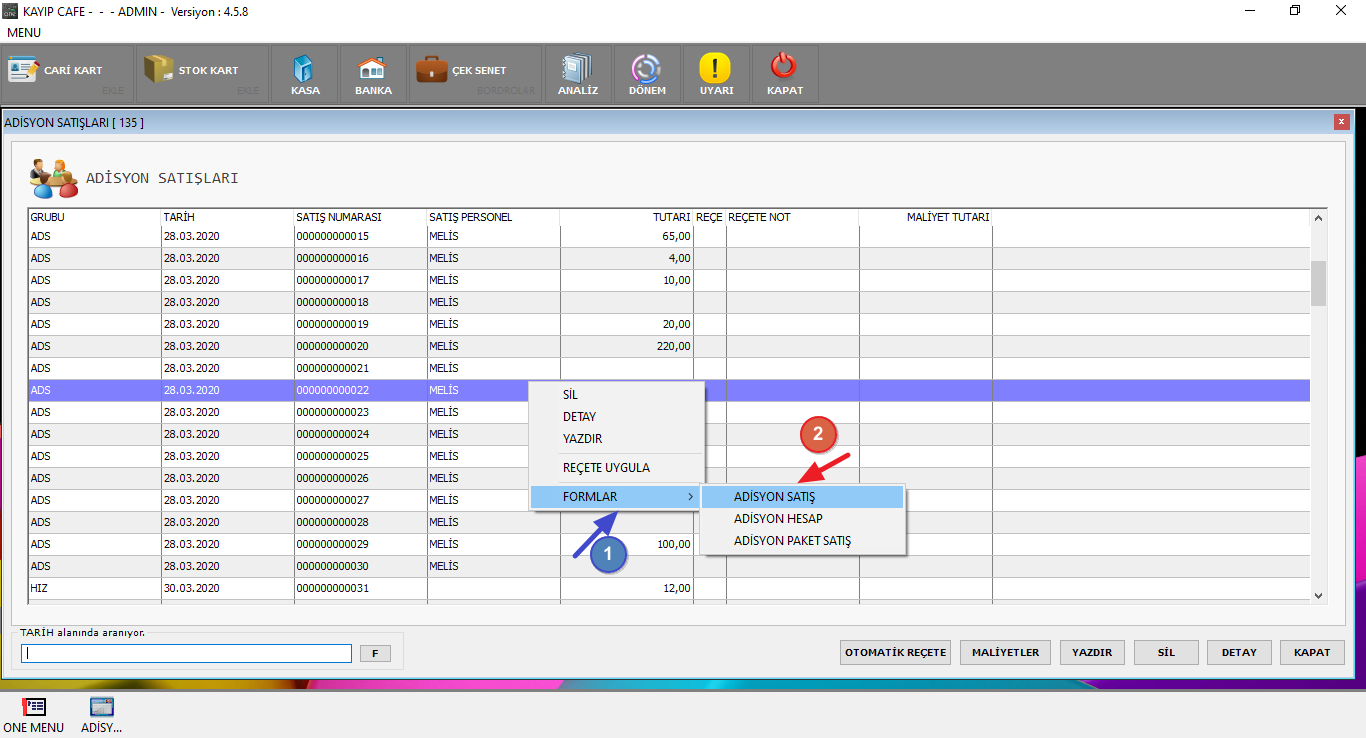Click the vertical scrollbar thumb
The image size is (1366, 738).
tap(1318, 283)
